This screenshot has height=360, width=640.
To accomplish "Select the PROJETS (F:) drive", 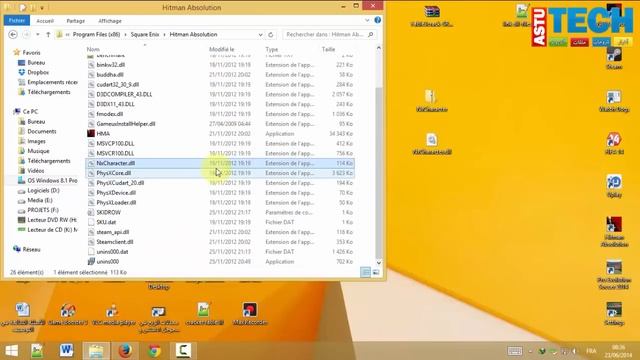I will pos(43,210).
